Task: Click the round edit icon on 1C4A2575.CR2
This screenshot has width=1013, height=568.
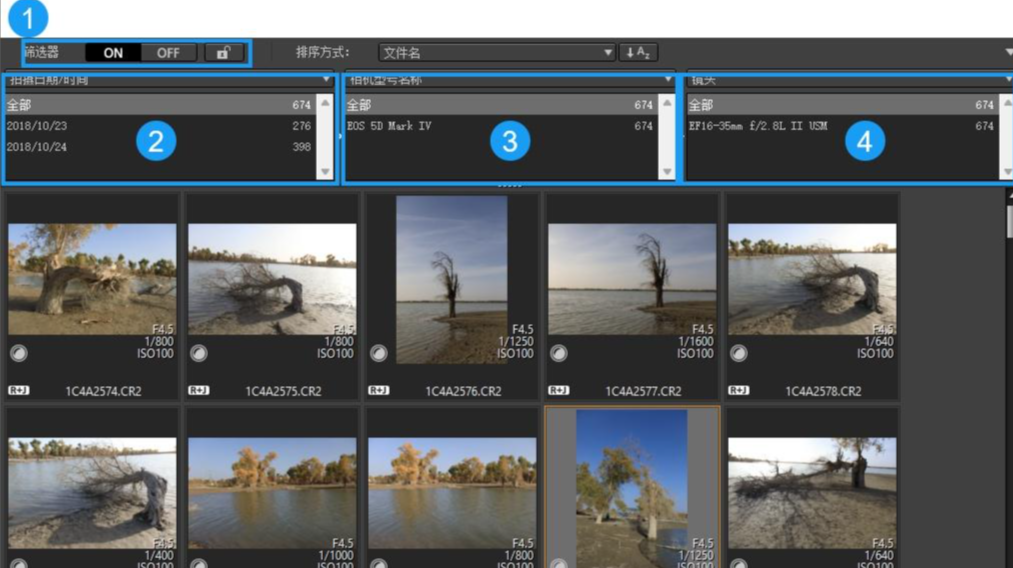Action: coord(199,353)
